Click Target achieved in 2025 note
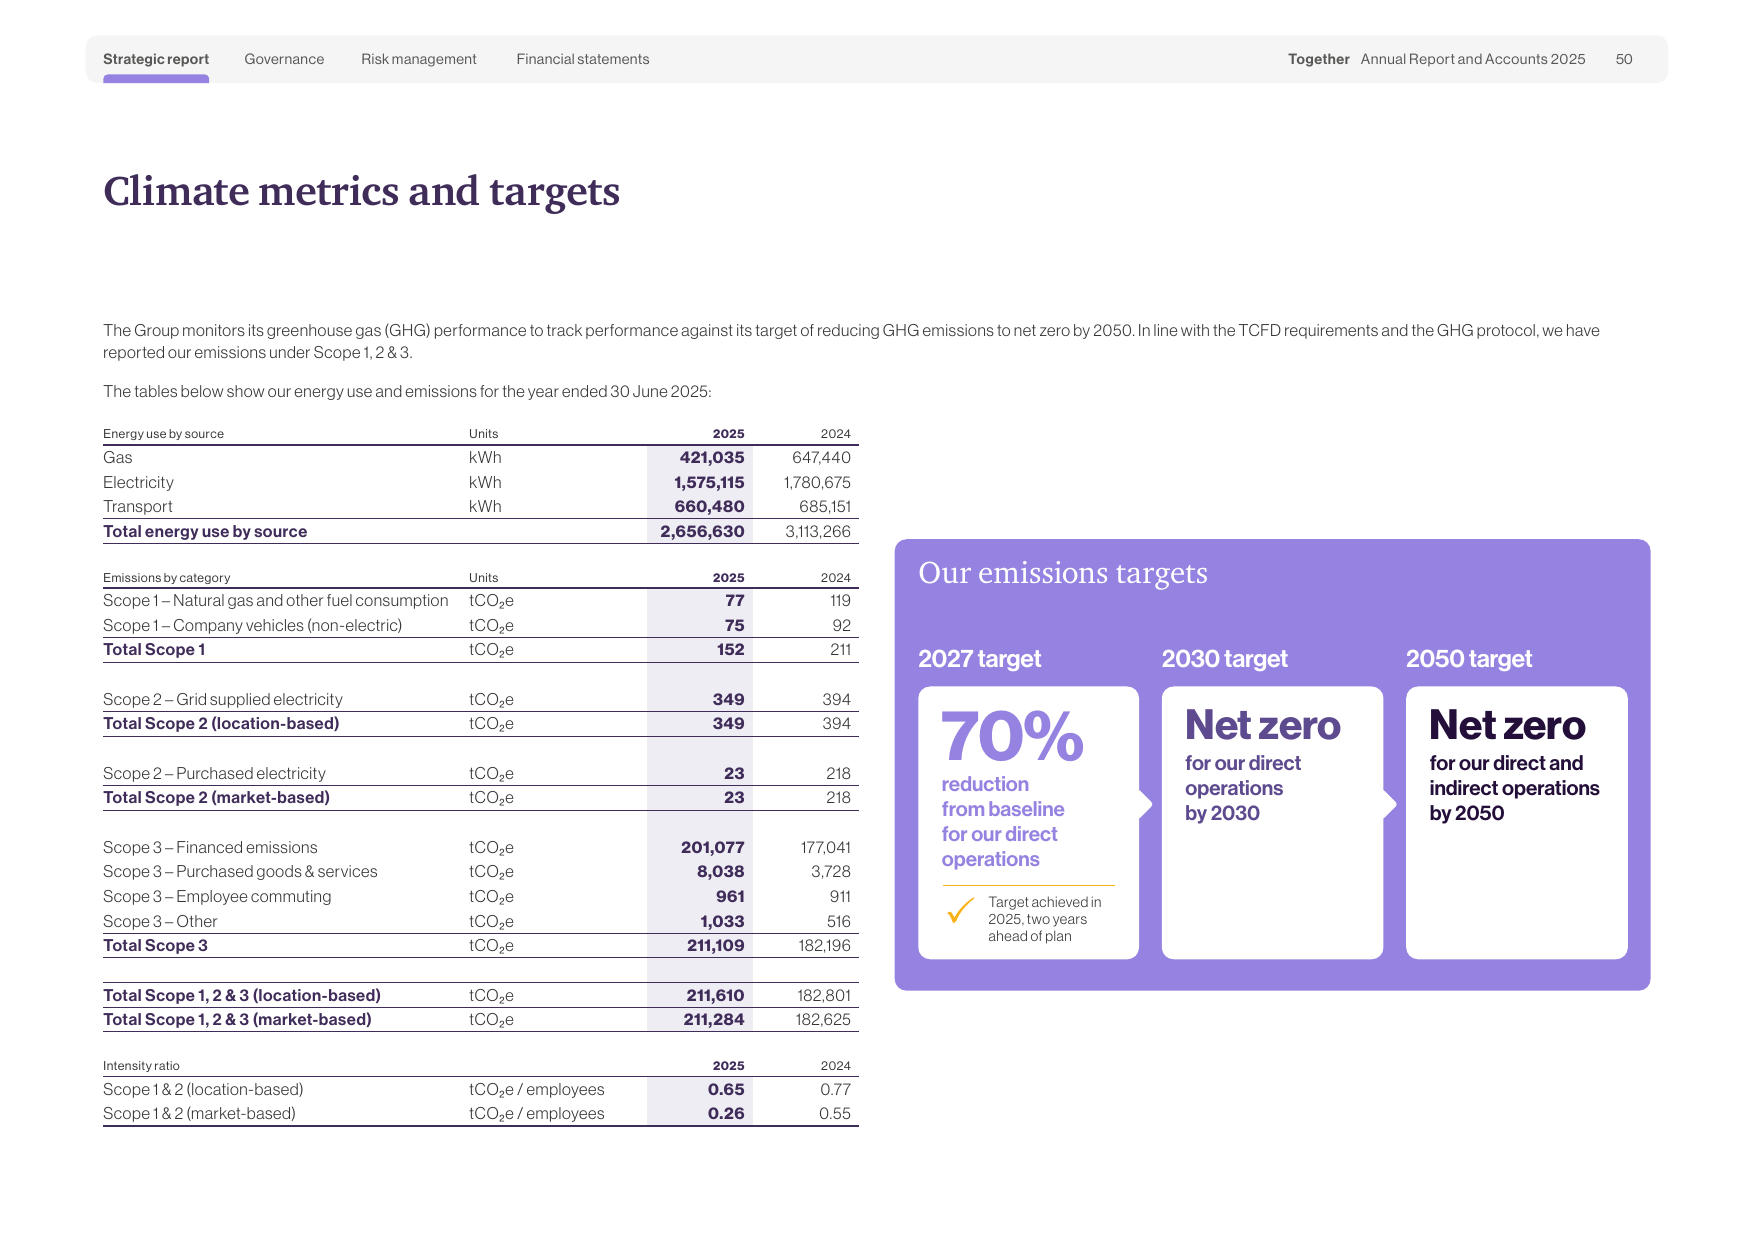This screenshot has height=1241, width=1754. pyautogui.click(x=1044, y=919)
